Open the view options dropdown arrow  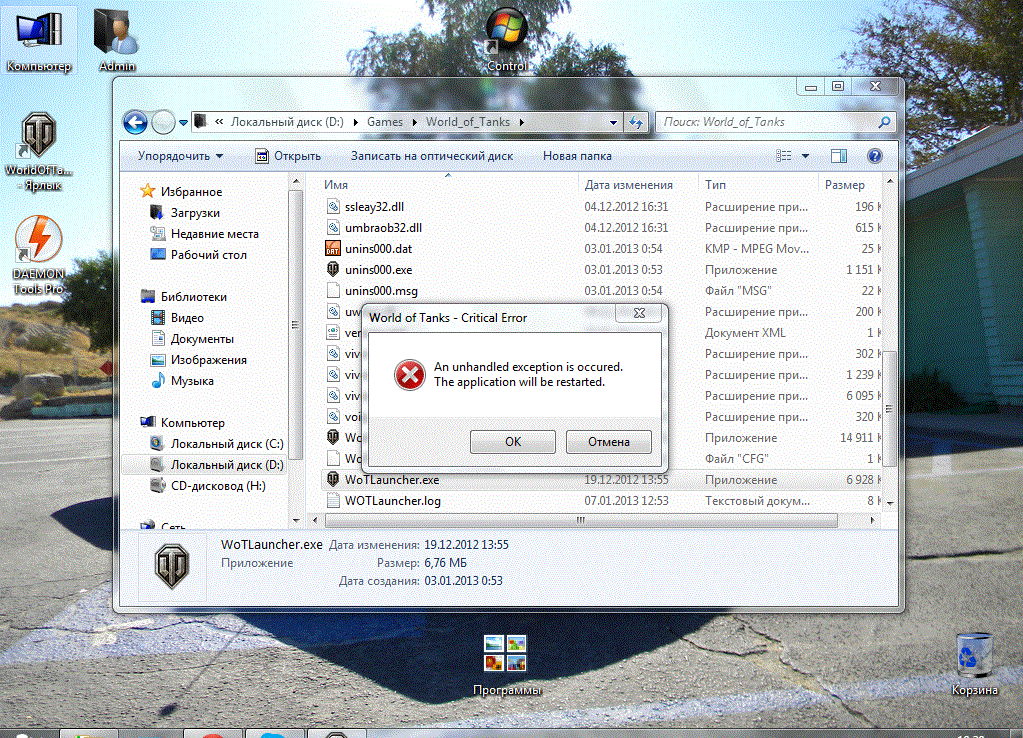pos(805,156)
